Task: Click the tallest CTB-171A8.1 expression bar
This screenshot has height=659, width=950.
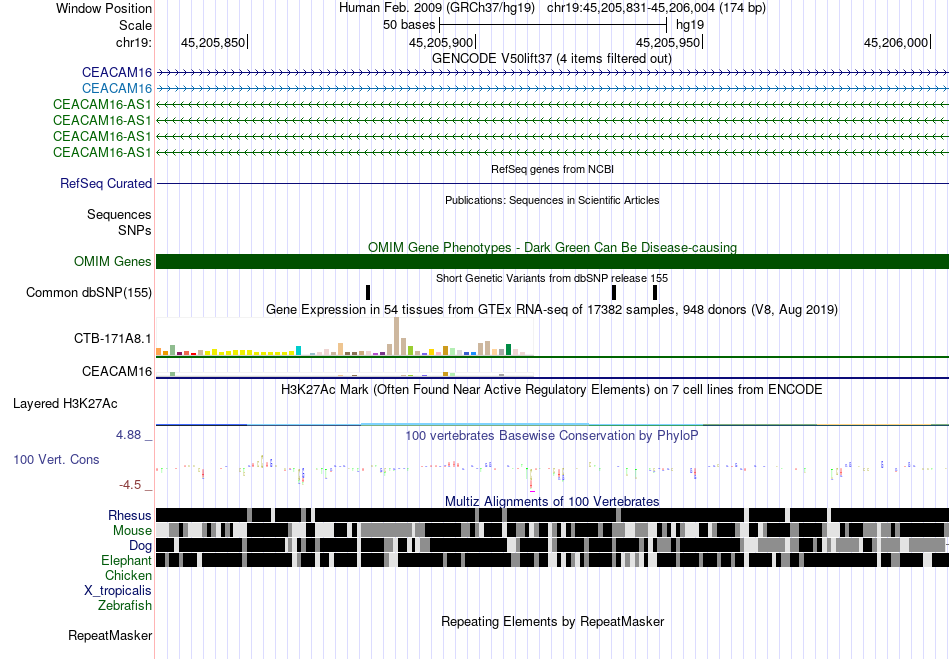Action: 396,336
